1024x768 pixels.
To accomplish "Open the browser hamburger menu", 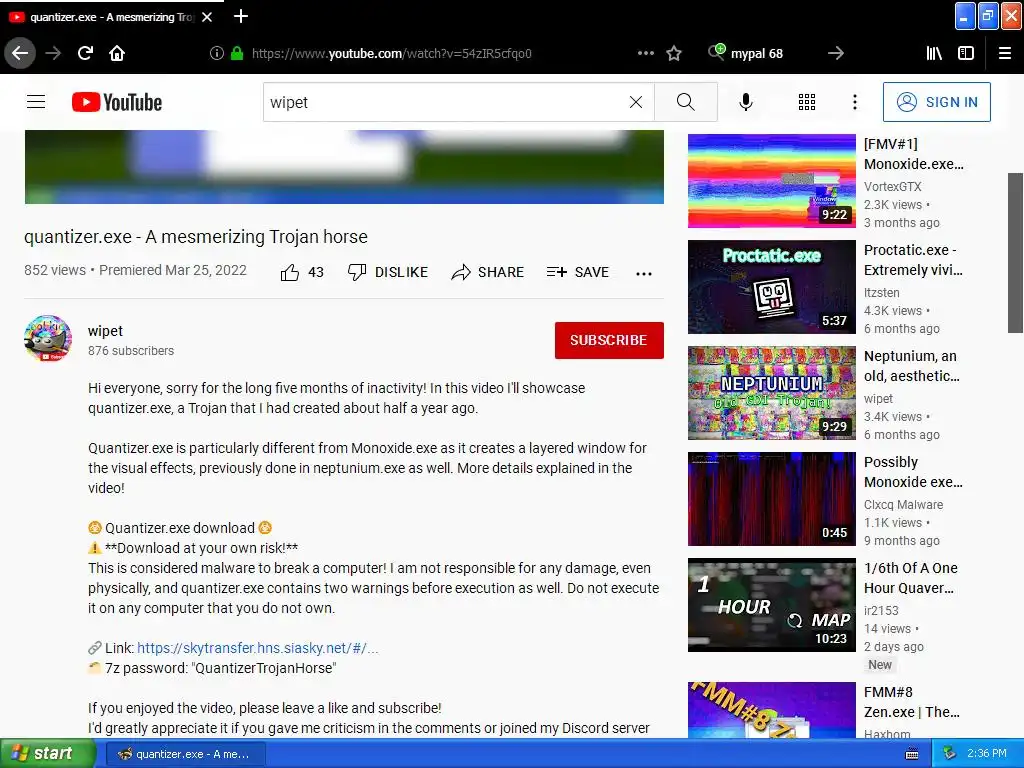I will [x=1005, y=54].
